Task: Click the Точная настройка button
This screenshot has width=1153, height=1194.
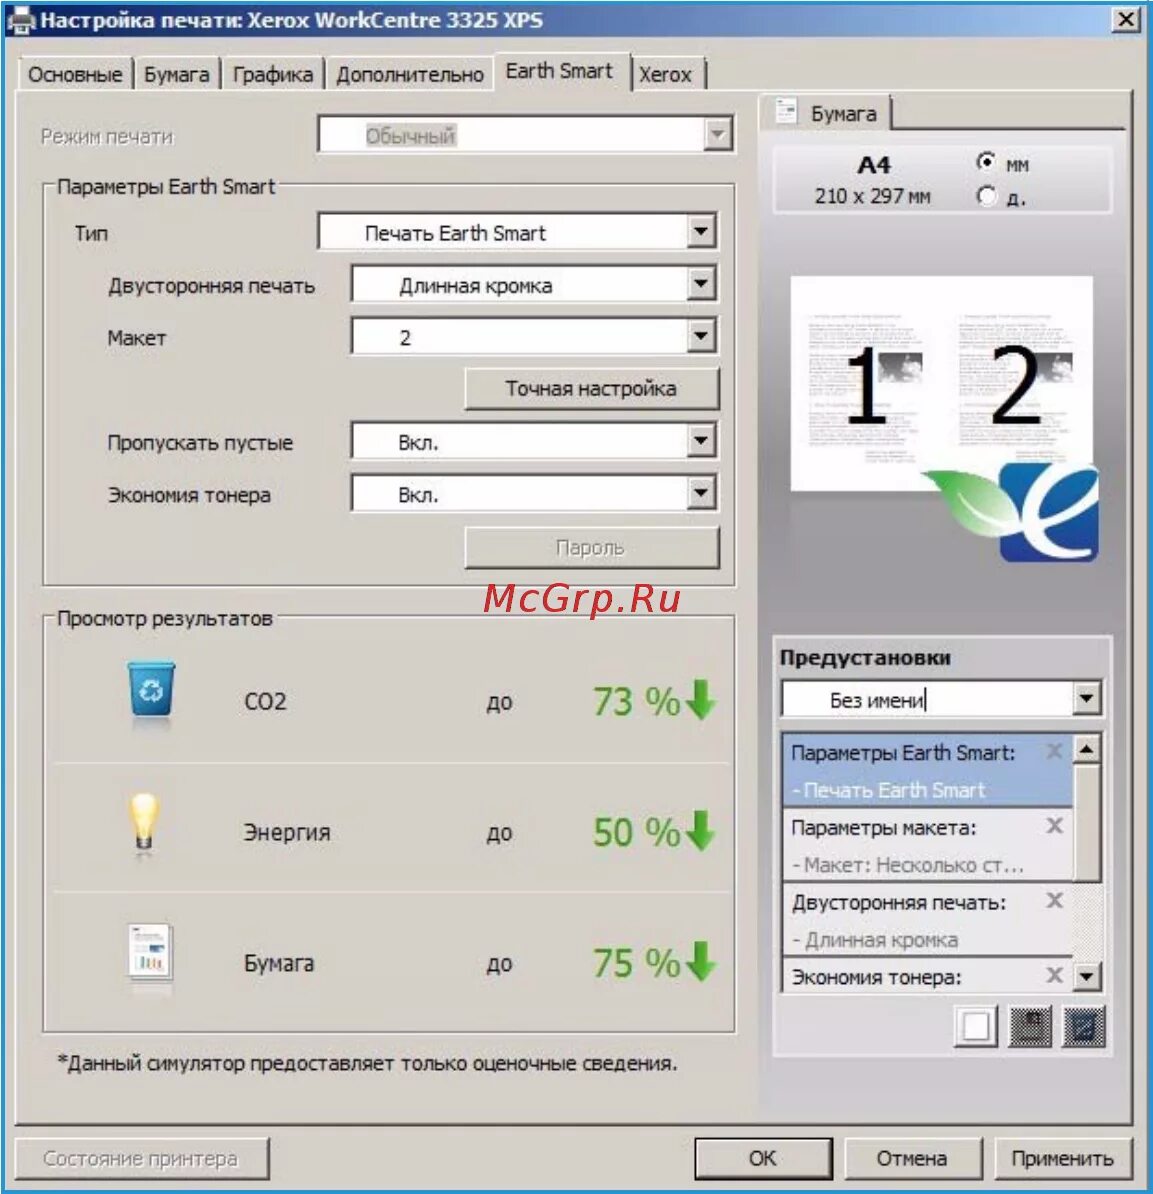Action: 591,388
